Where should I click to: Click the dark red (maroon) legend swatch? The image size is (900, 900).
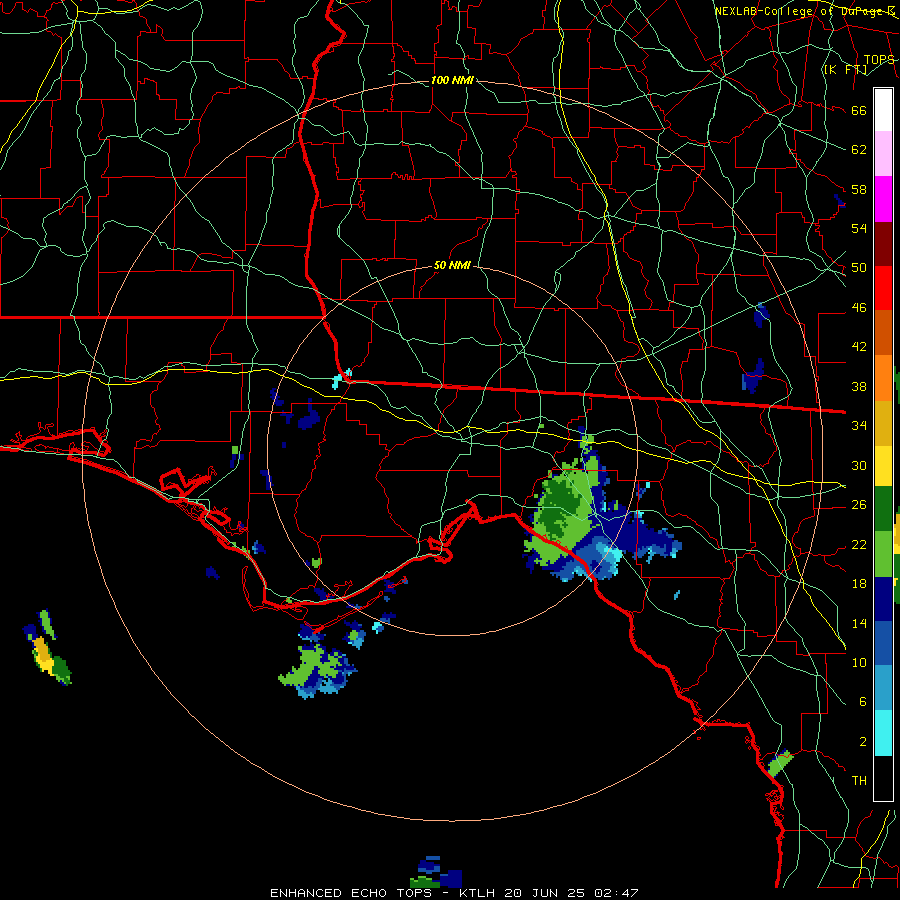click(x=883, y=245)
